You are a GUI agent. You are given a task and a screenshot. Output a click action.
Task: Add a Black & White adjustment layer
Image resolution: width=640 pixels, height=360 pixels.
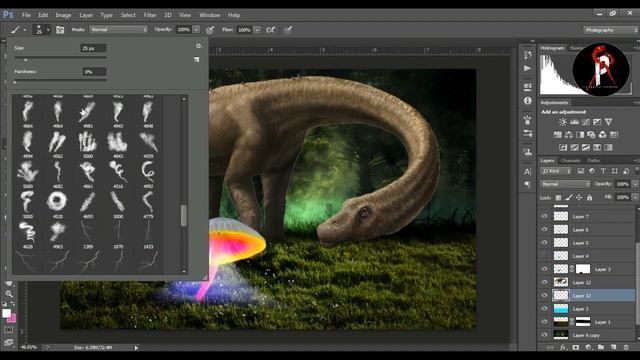(580, 135)
